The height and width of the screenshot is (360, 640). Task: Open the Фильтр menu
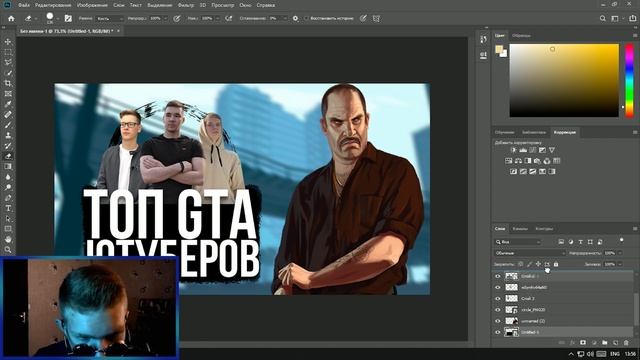pyautogui.click(x=186, y=5)
